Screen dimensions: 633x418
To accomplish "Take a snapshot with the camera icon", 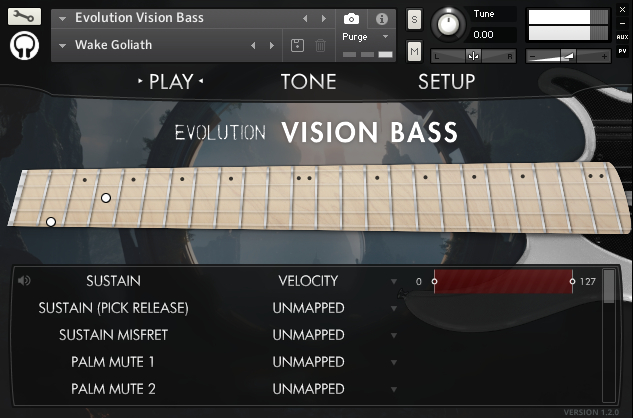I will coord(351,19).
